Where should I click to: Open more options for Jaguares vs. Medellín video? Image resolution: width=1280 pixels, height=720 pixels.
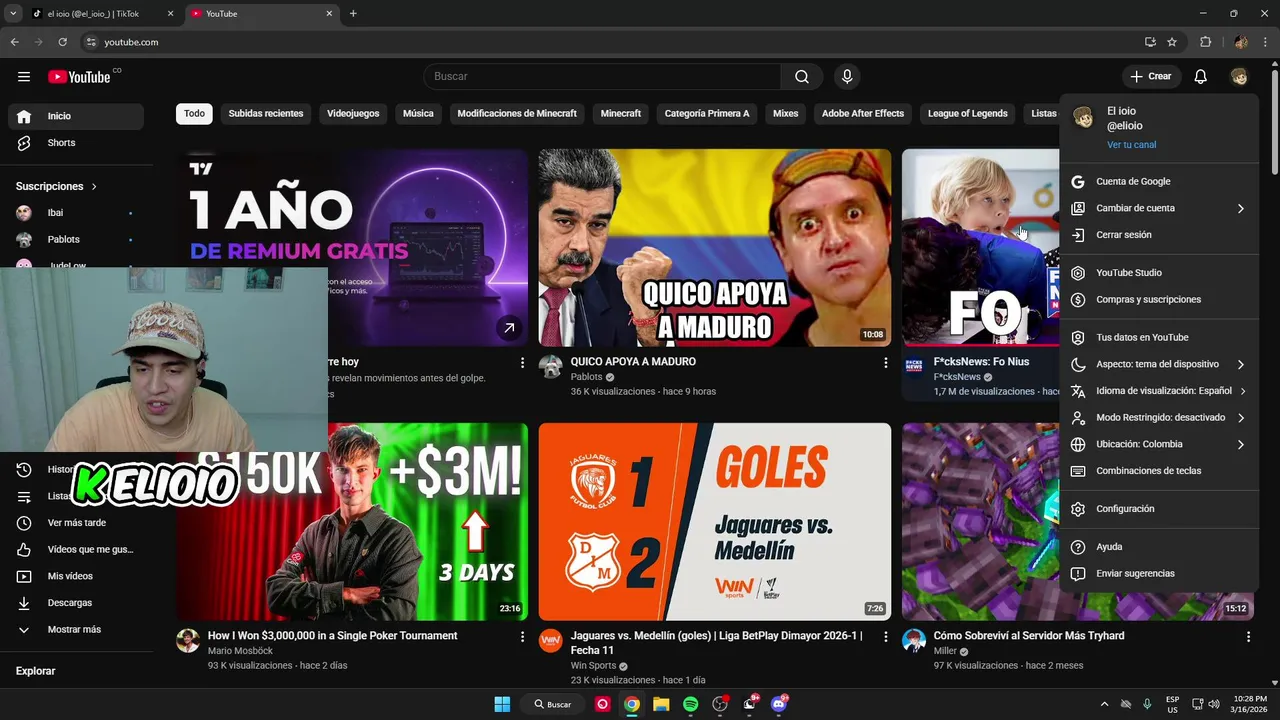click(885, 636)
